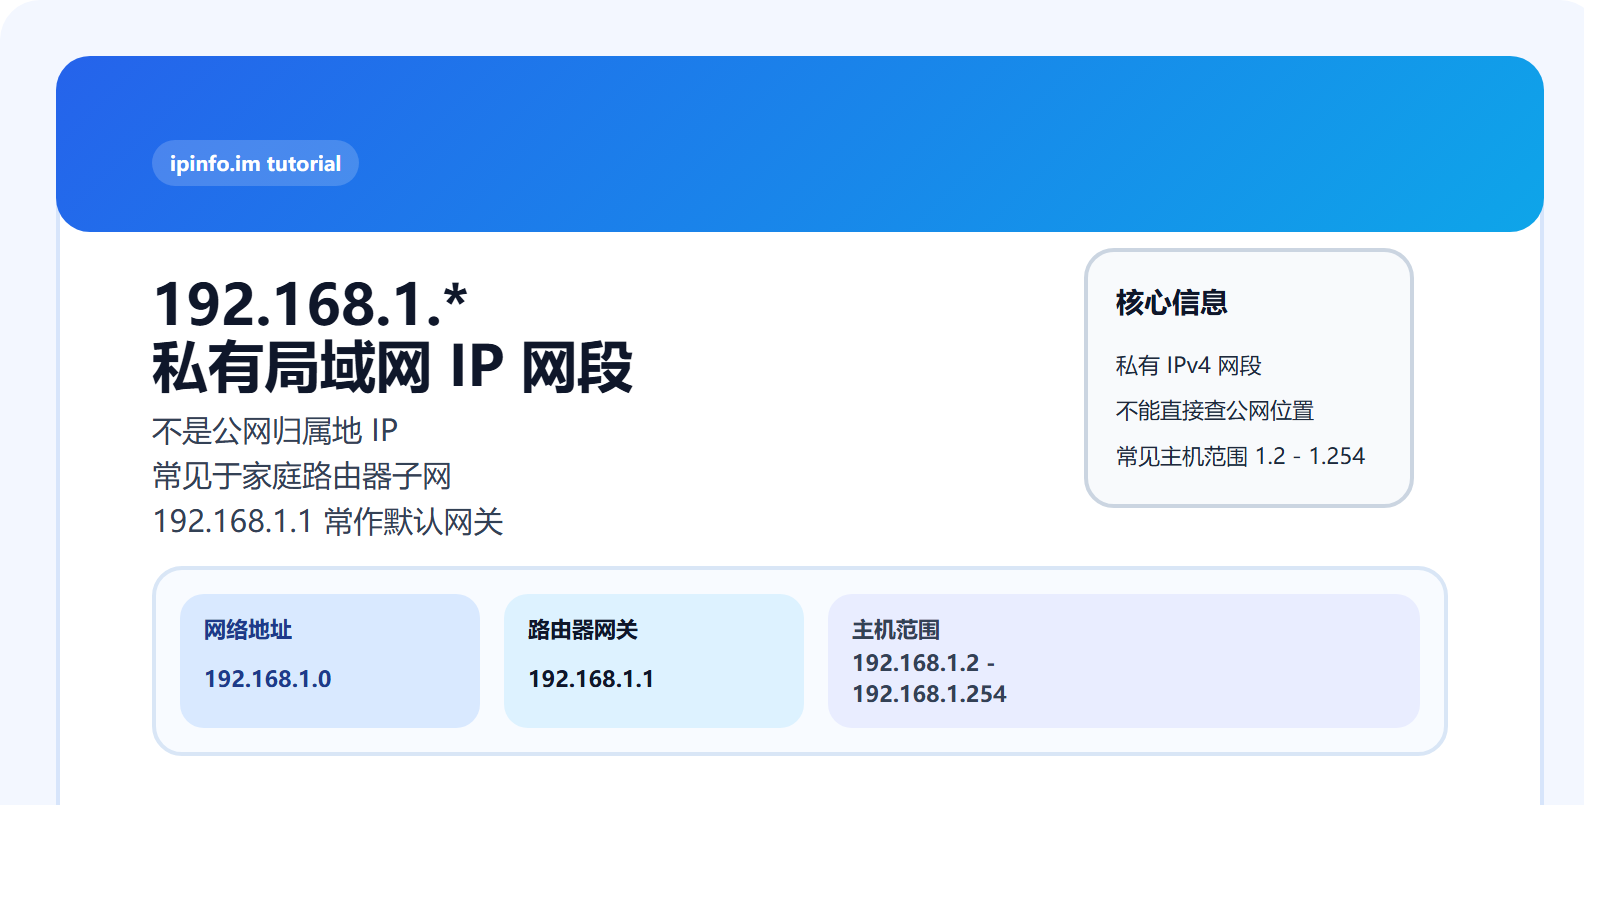Click the ipinfo.im tutorial badge
The image size is (1600, 900).
point(255,163)
